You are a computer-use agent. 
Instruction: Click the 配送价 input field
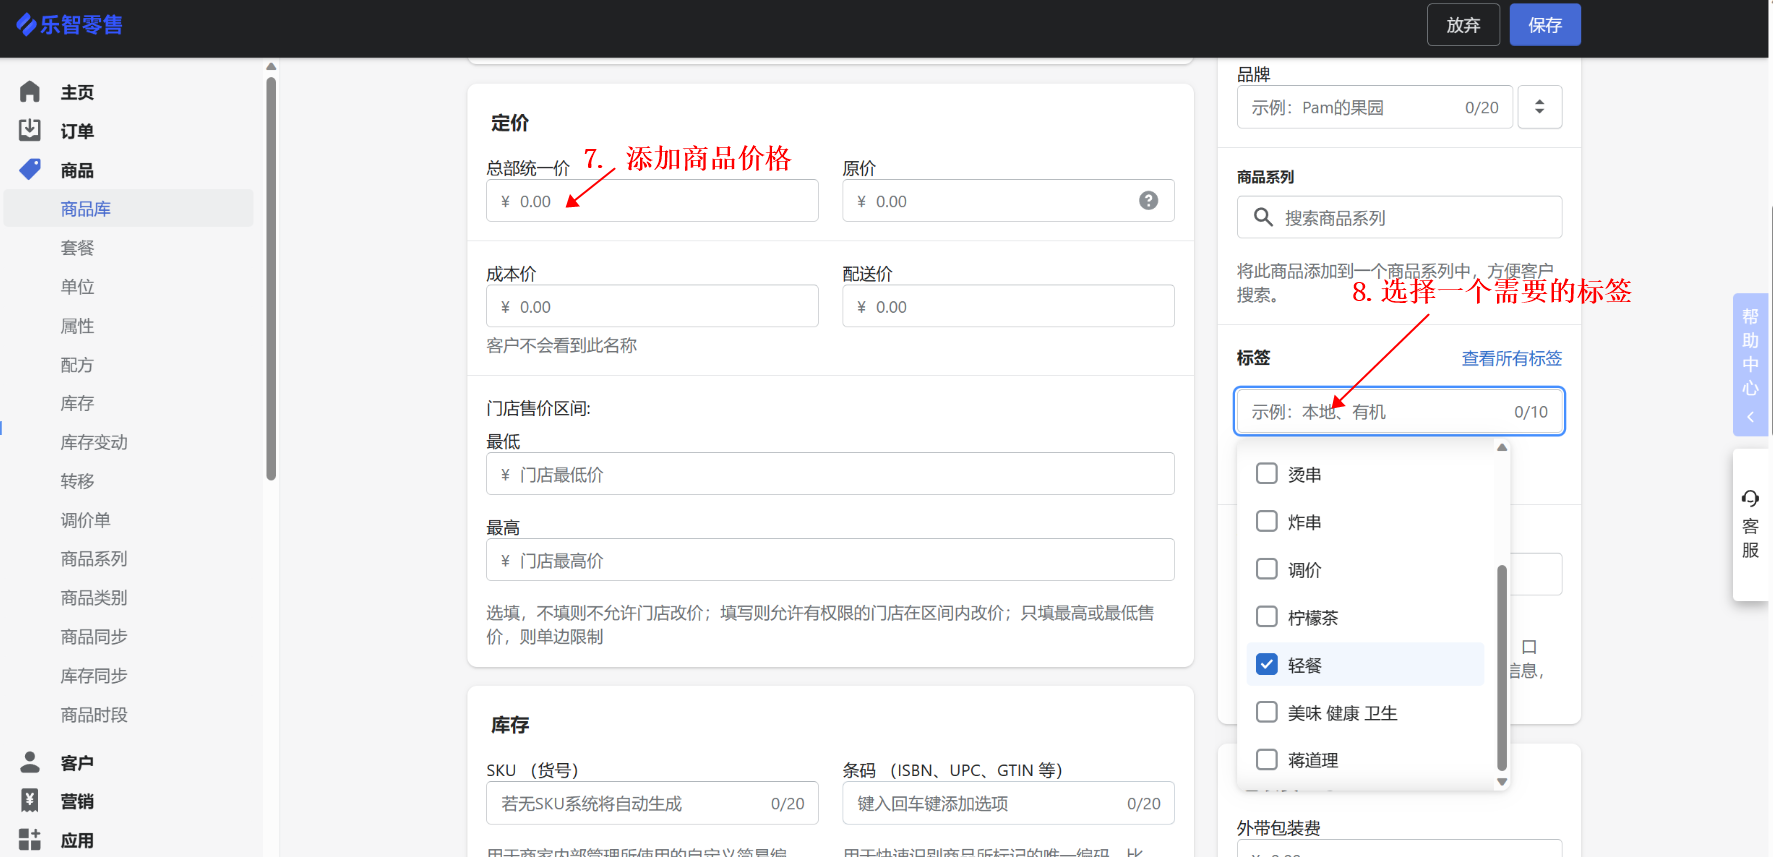[1008, 306]
